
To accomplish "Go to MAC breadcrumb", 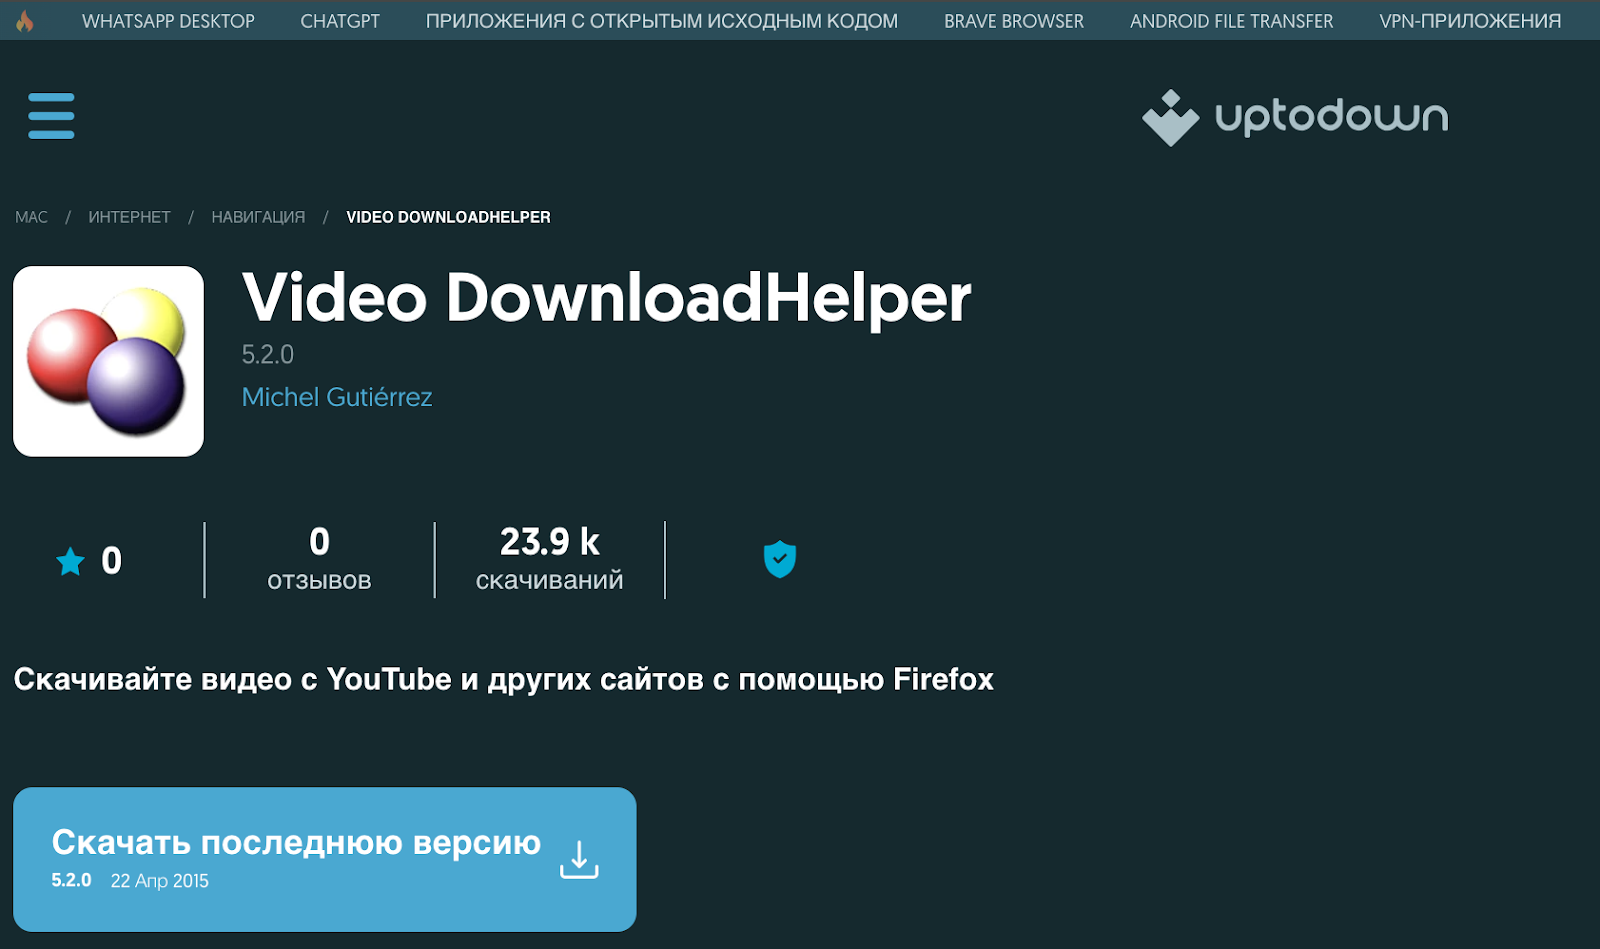I will click(x=31, y=217).
